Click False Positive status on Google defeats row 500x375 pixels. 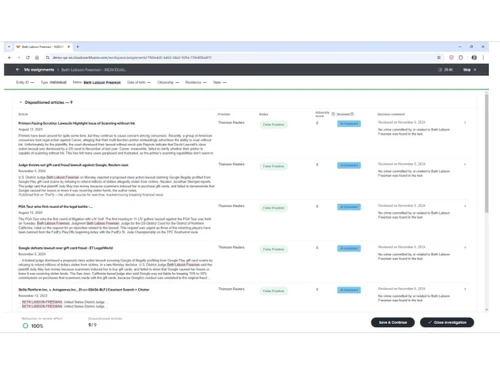[x=273, y=249]
